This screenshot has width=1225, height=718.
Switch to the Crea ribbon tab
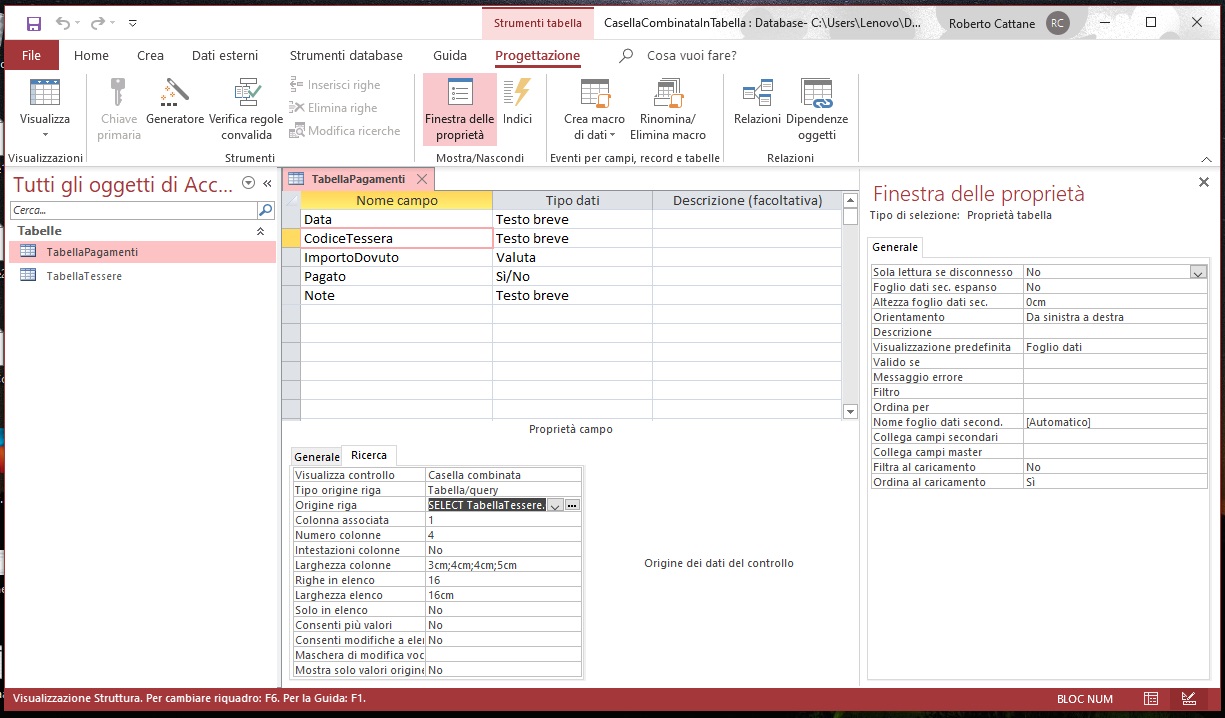coord(151,56)
